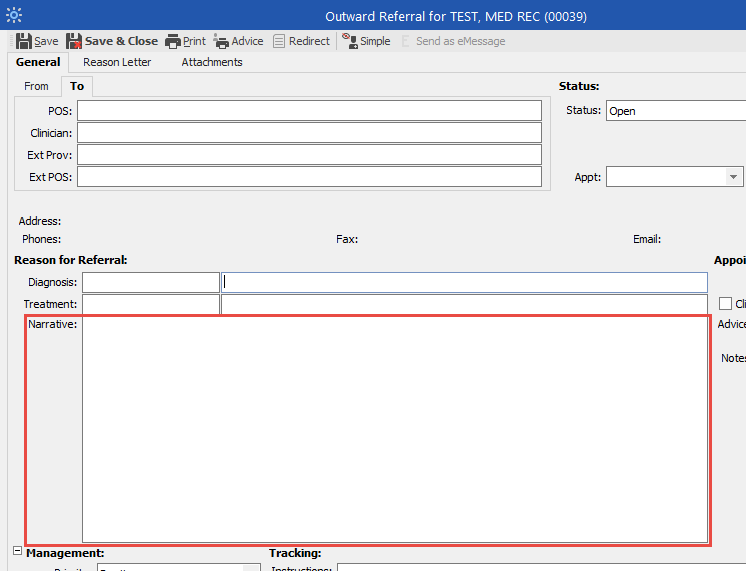Viewport: 746px width, 571px height.
Task: Click the Diagnosis code field
Action: (150, 282)
